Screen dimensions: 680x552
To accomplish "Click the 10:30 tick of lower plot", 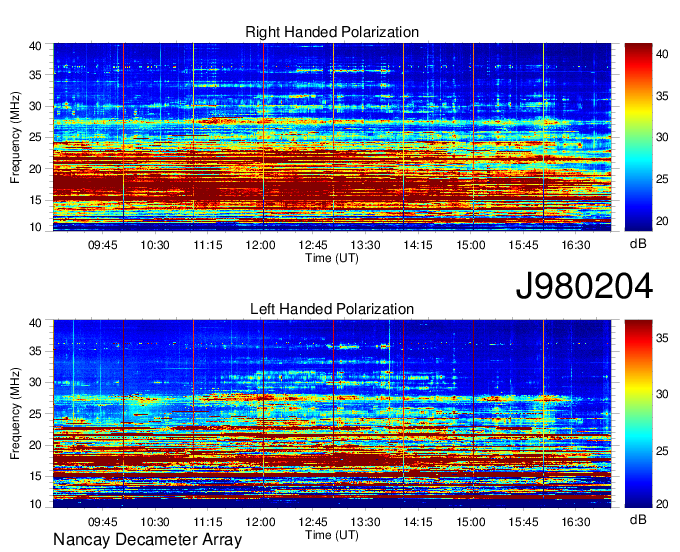I will coord(155,522).
